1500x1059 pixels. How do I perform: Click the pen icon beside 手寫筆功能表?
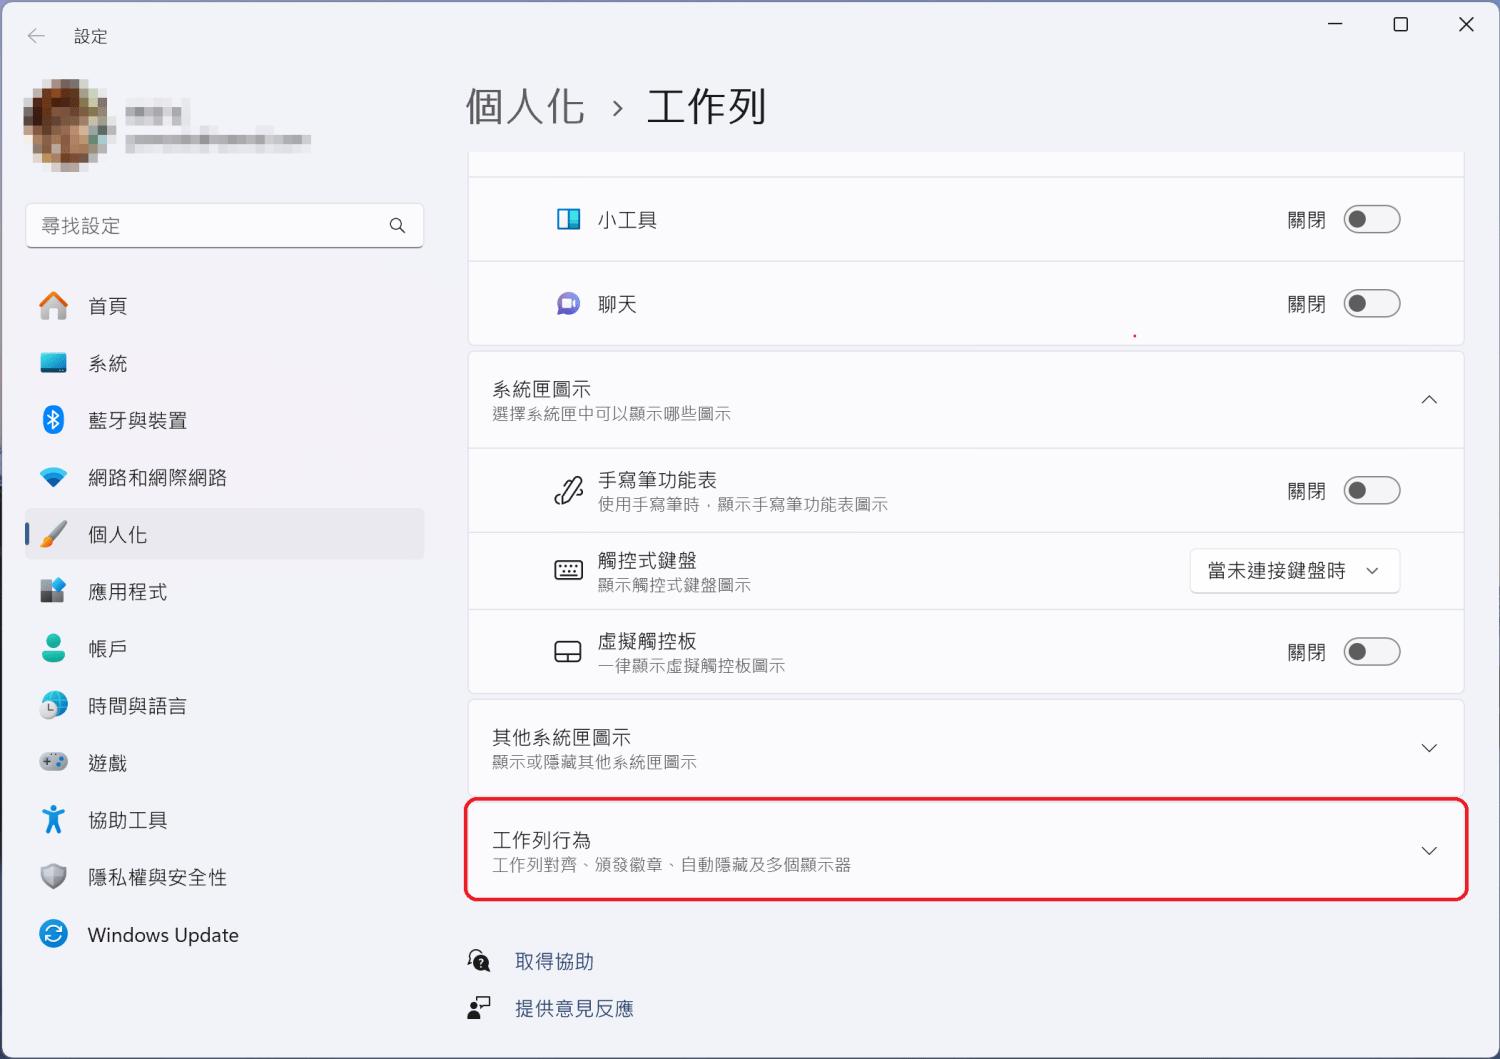(x=568, y=490)
